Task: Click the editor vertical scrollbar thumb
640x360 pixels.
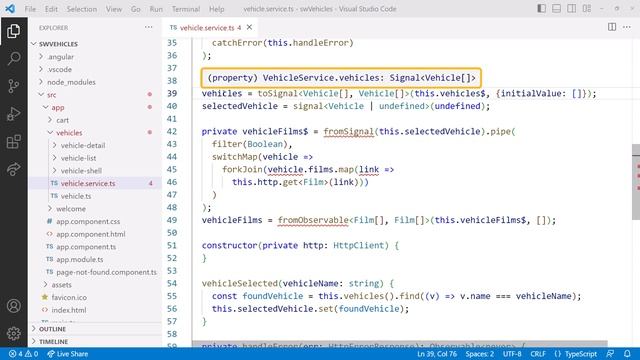Action: pyautogui.click(x=636, y=182)
